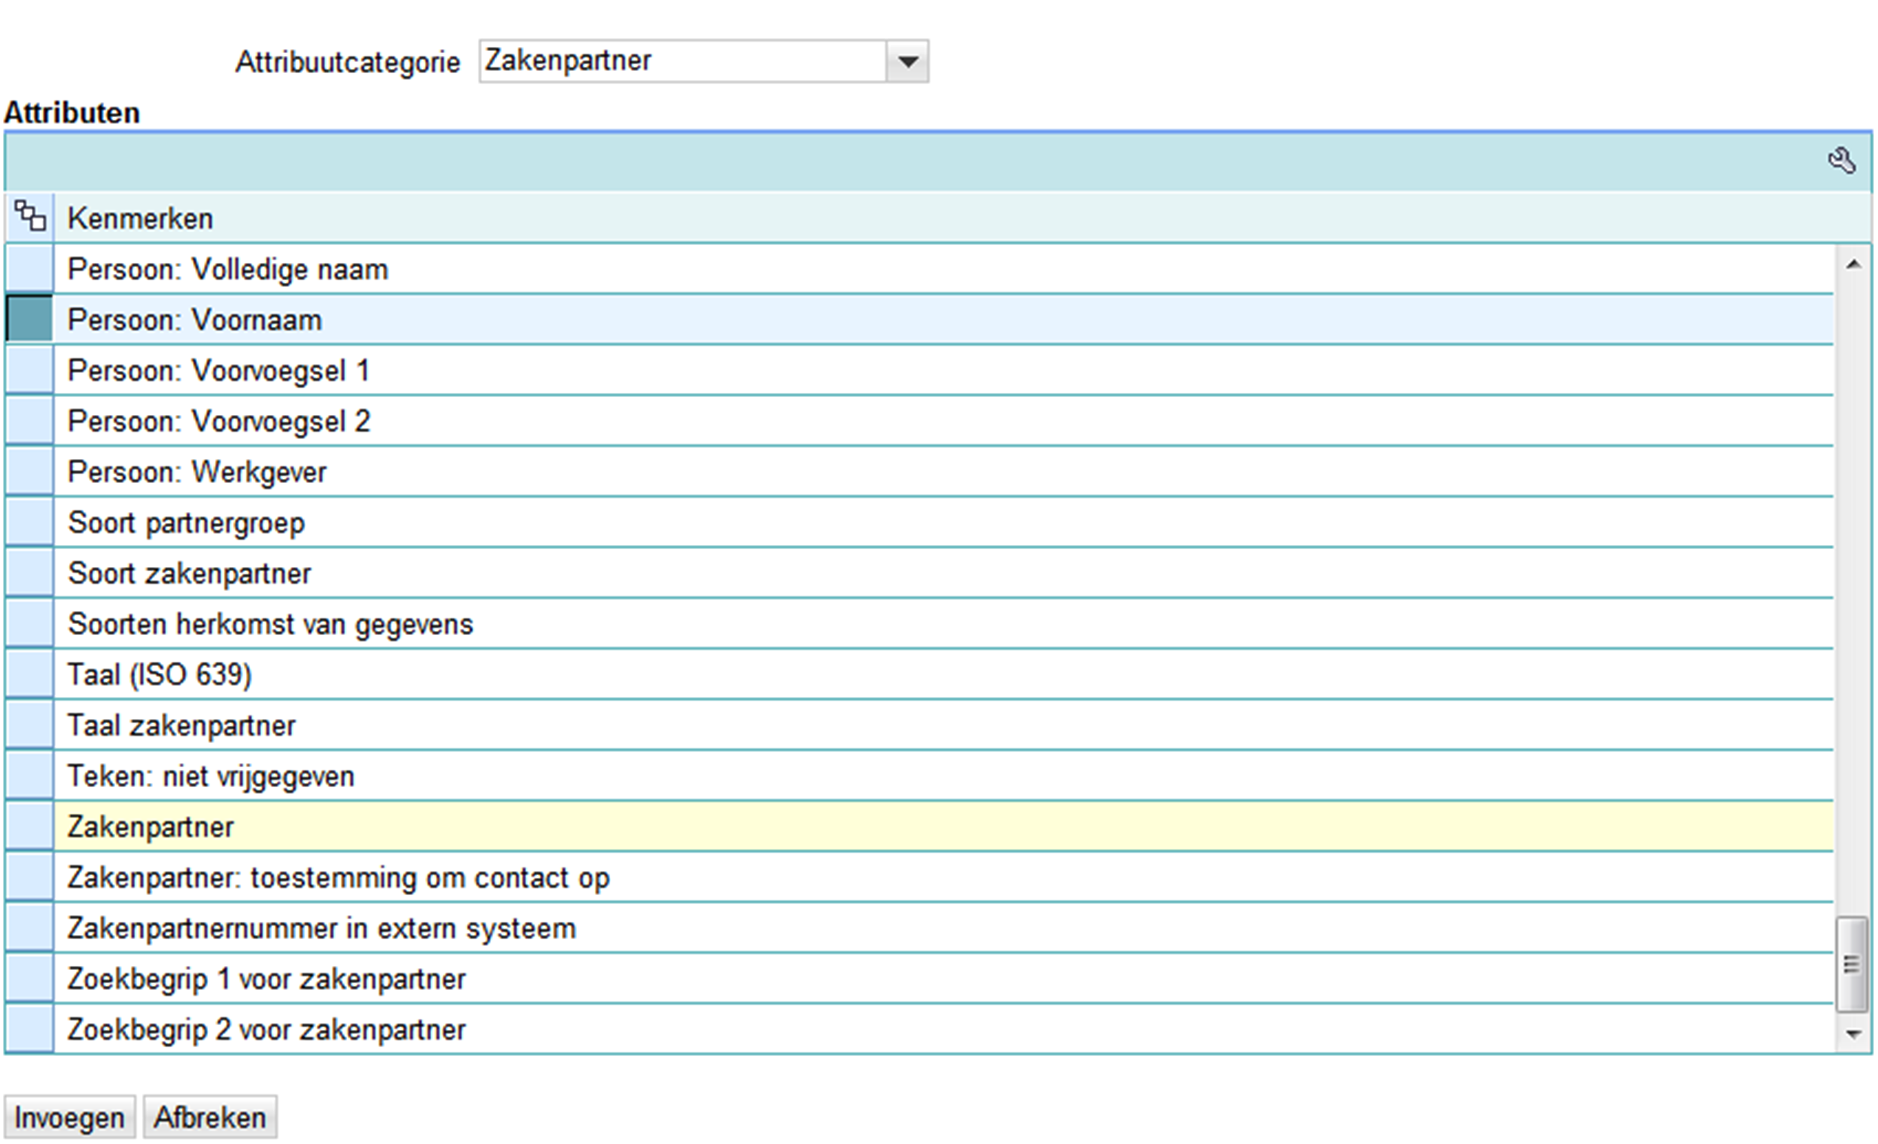Click the highlighted 'Zakenpartner' list entry

click(943, 827)
